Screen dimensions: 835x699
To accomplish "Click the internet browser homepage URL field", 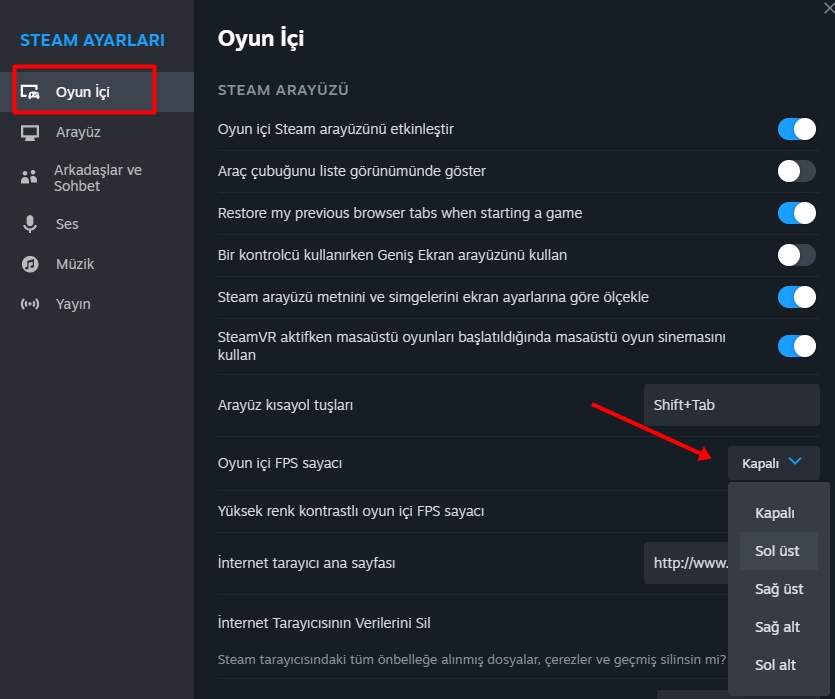I will 686,563.
